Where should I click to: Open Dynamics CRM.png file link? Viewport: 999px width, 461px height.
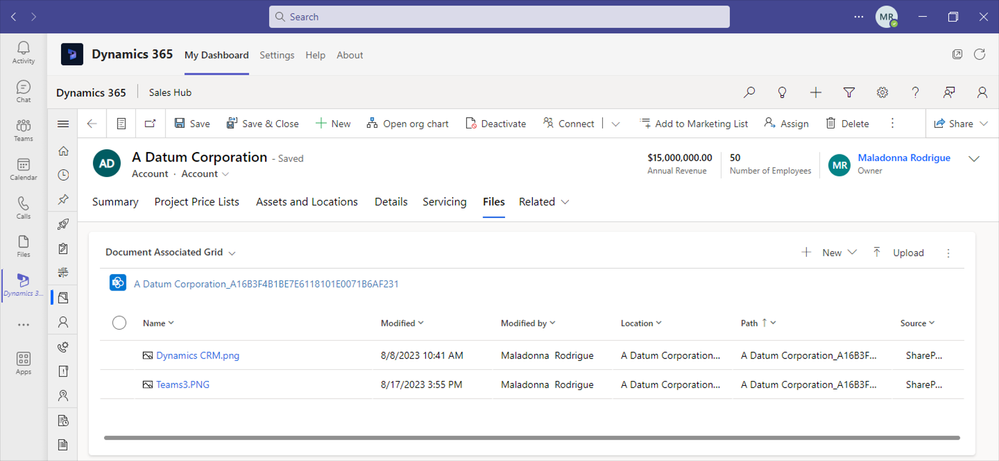pyautogui.click(x=198, y=355)
